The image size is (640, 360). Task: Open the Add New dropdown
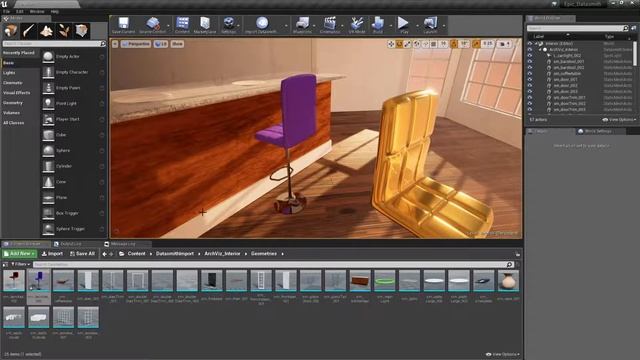pos(20,254)
